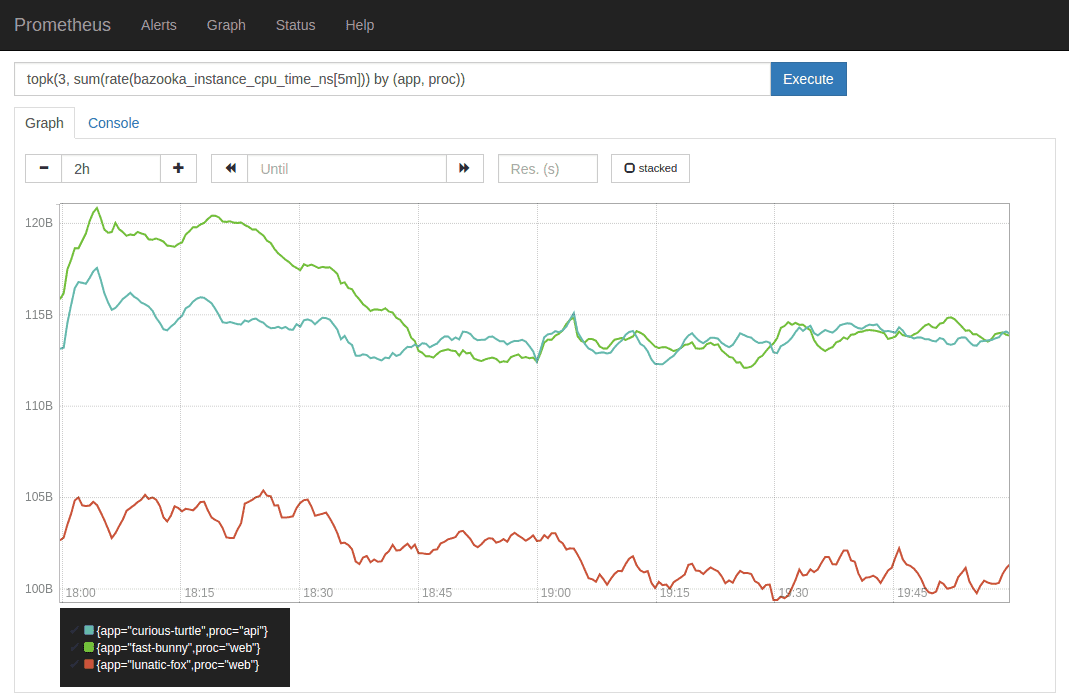Click the teal curious-turtle color swatch

click(x=89, y=631)
